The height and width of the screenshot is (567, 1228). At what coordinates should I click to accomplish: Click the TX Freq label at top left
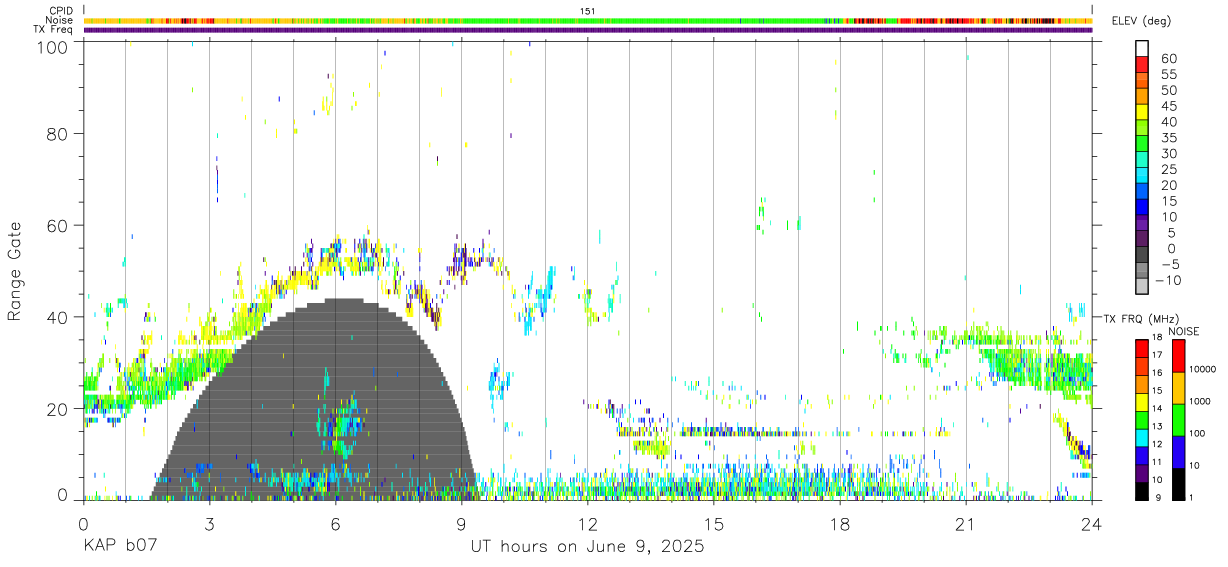tap(53, 30)
